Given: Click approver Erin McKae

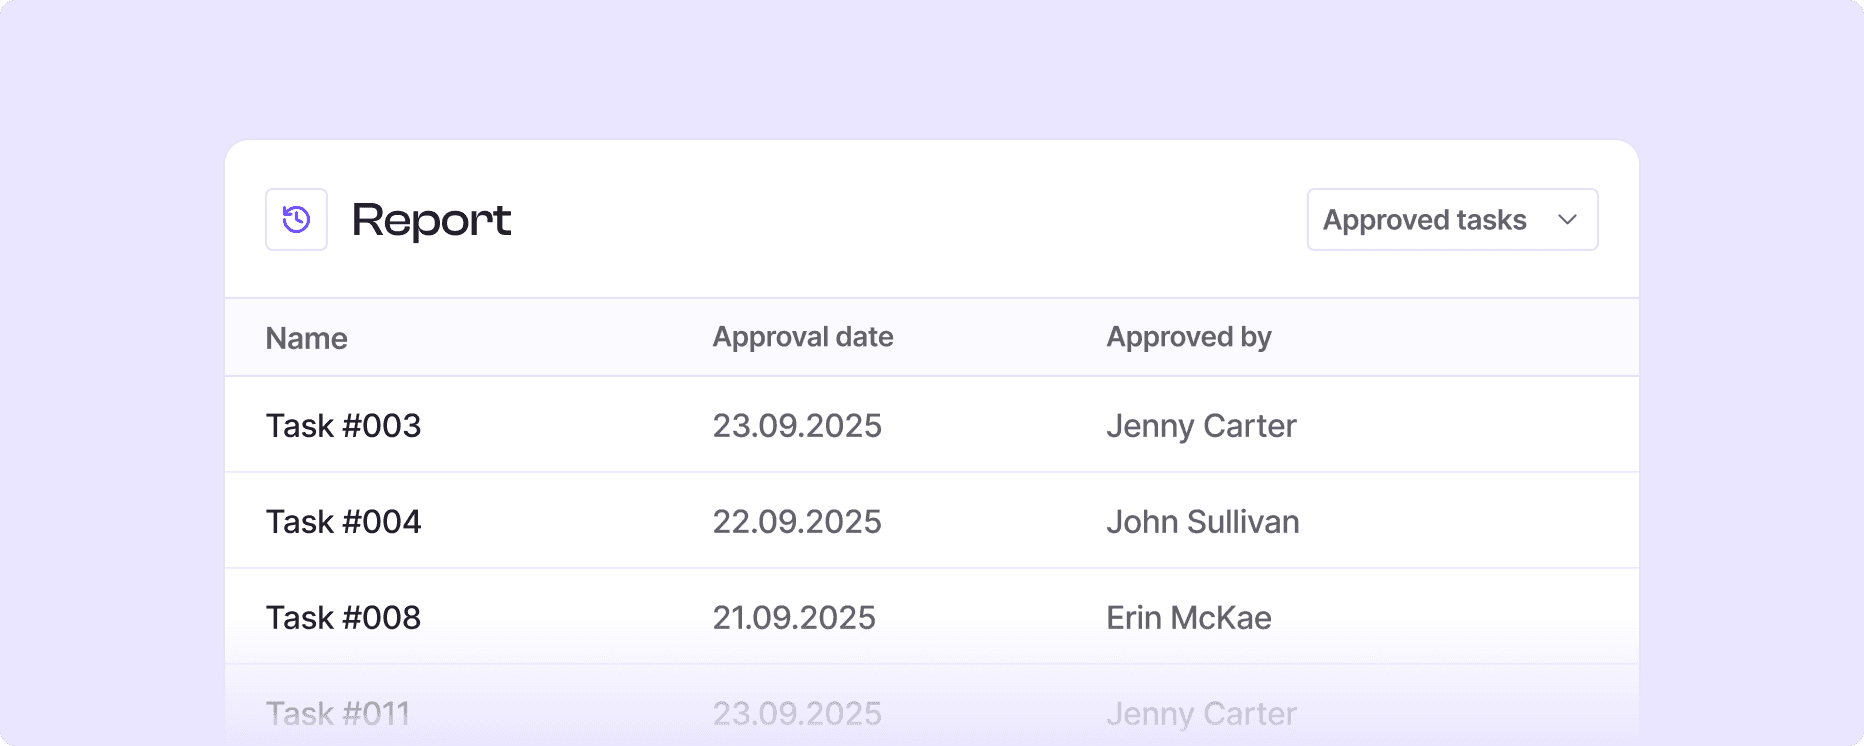Looking at the screenshot, I should (1188, 618).
